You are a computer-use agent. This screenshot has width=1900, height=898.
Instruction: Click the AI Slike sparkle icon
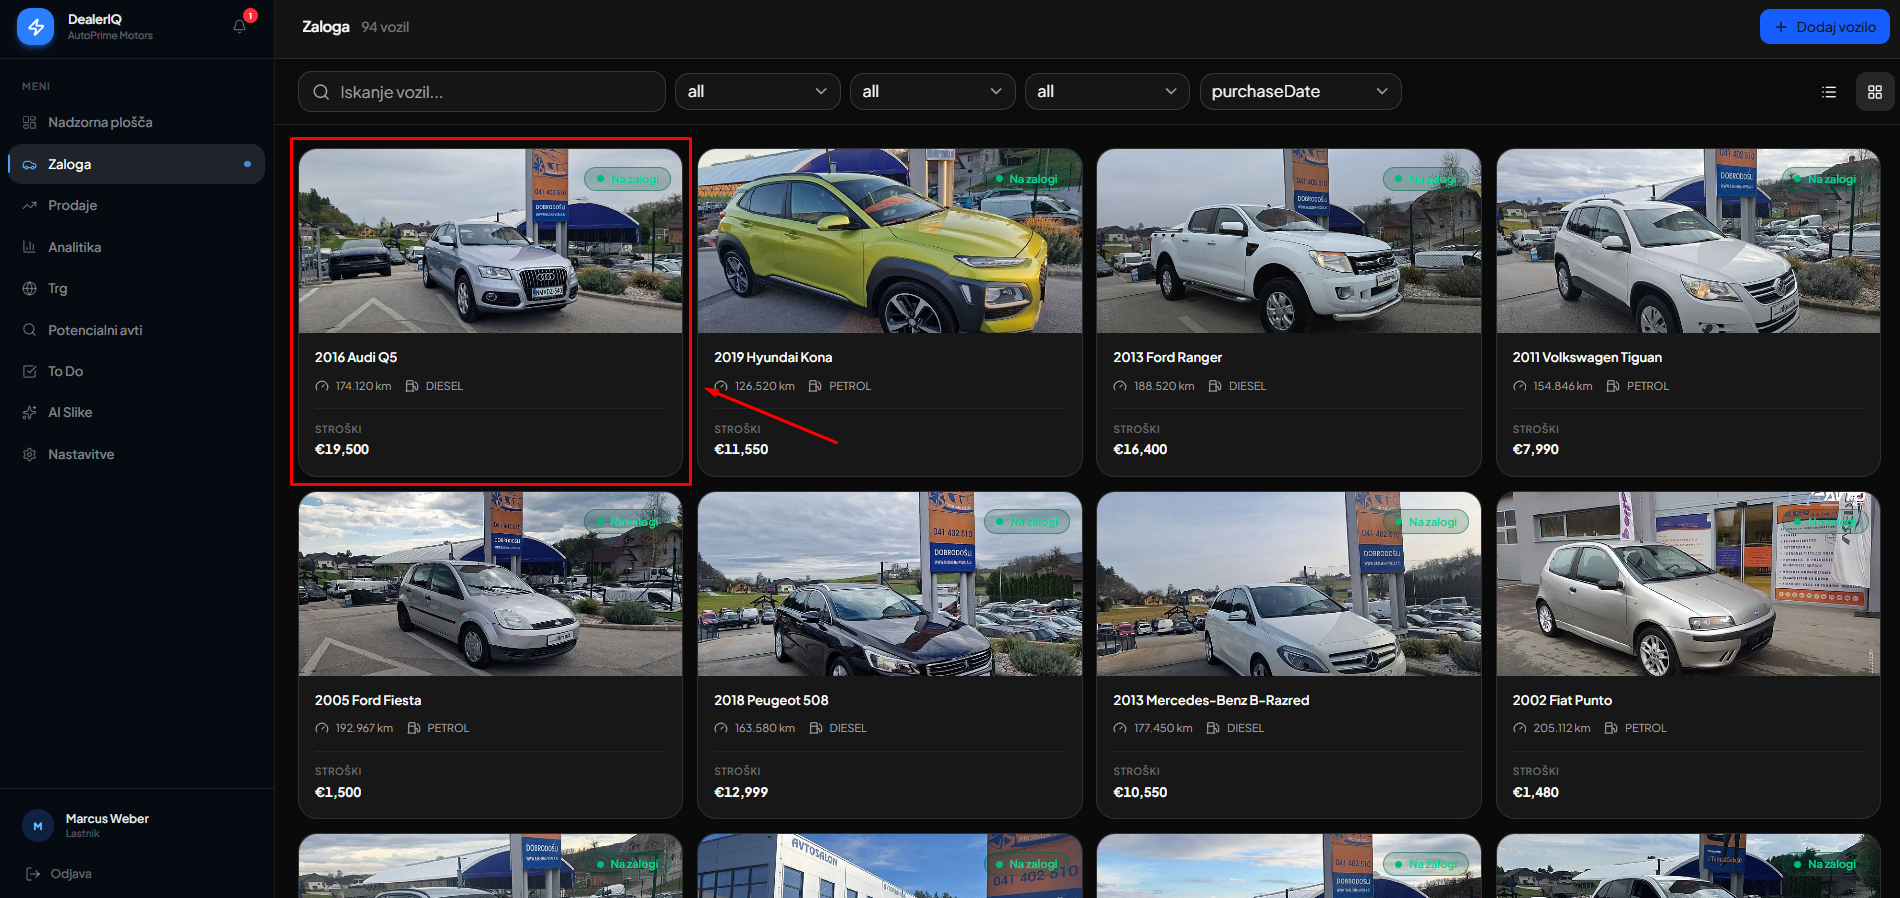29,412
